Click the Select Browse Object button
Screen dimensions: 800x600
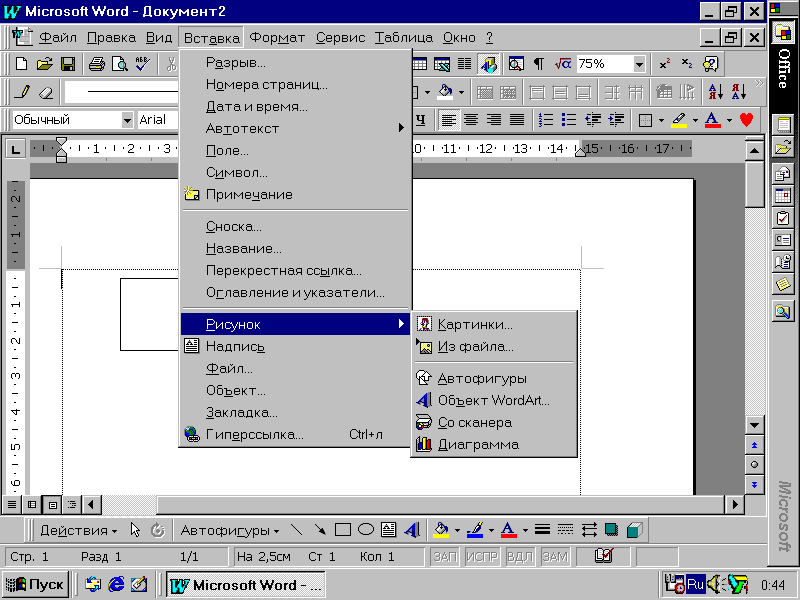pyautogui.click(x=755, y=465)
